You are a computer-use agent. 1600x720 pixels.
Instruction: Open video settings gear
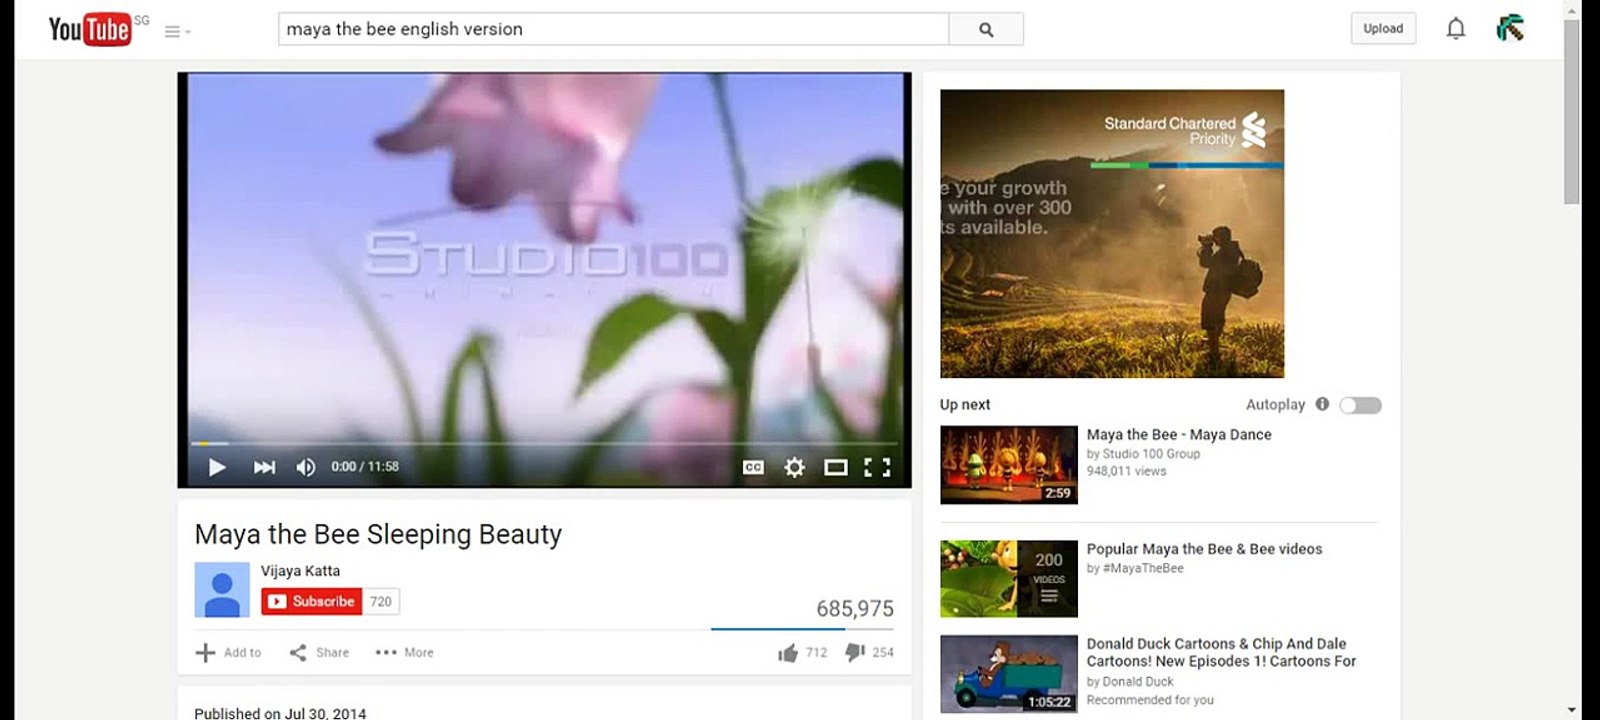point(794,467)
